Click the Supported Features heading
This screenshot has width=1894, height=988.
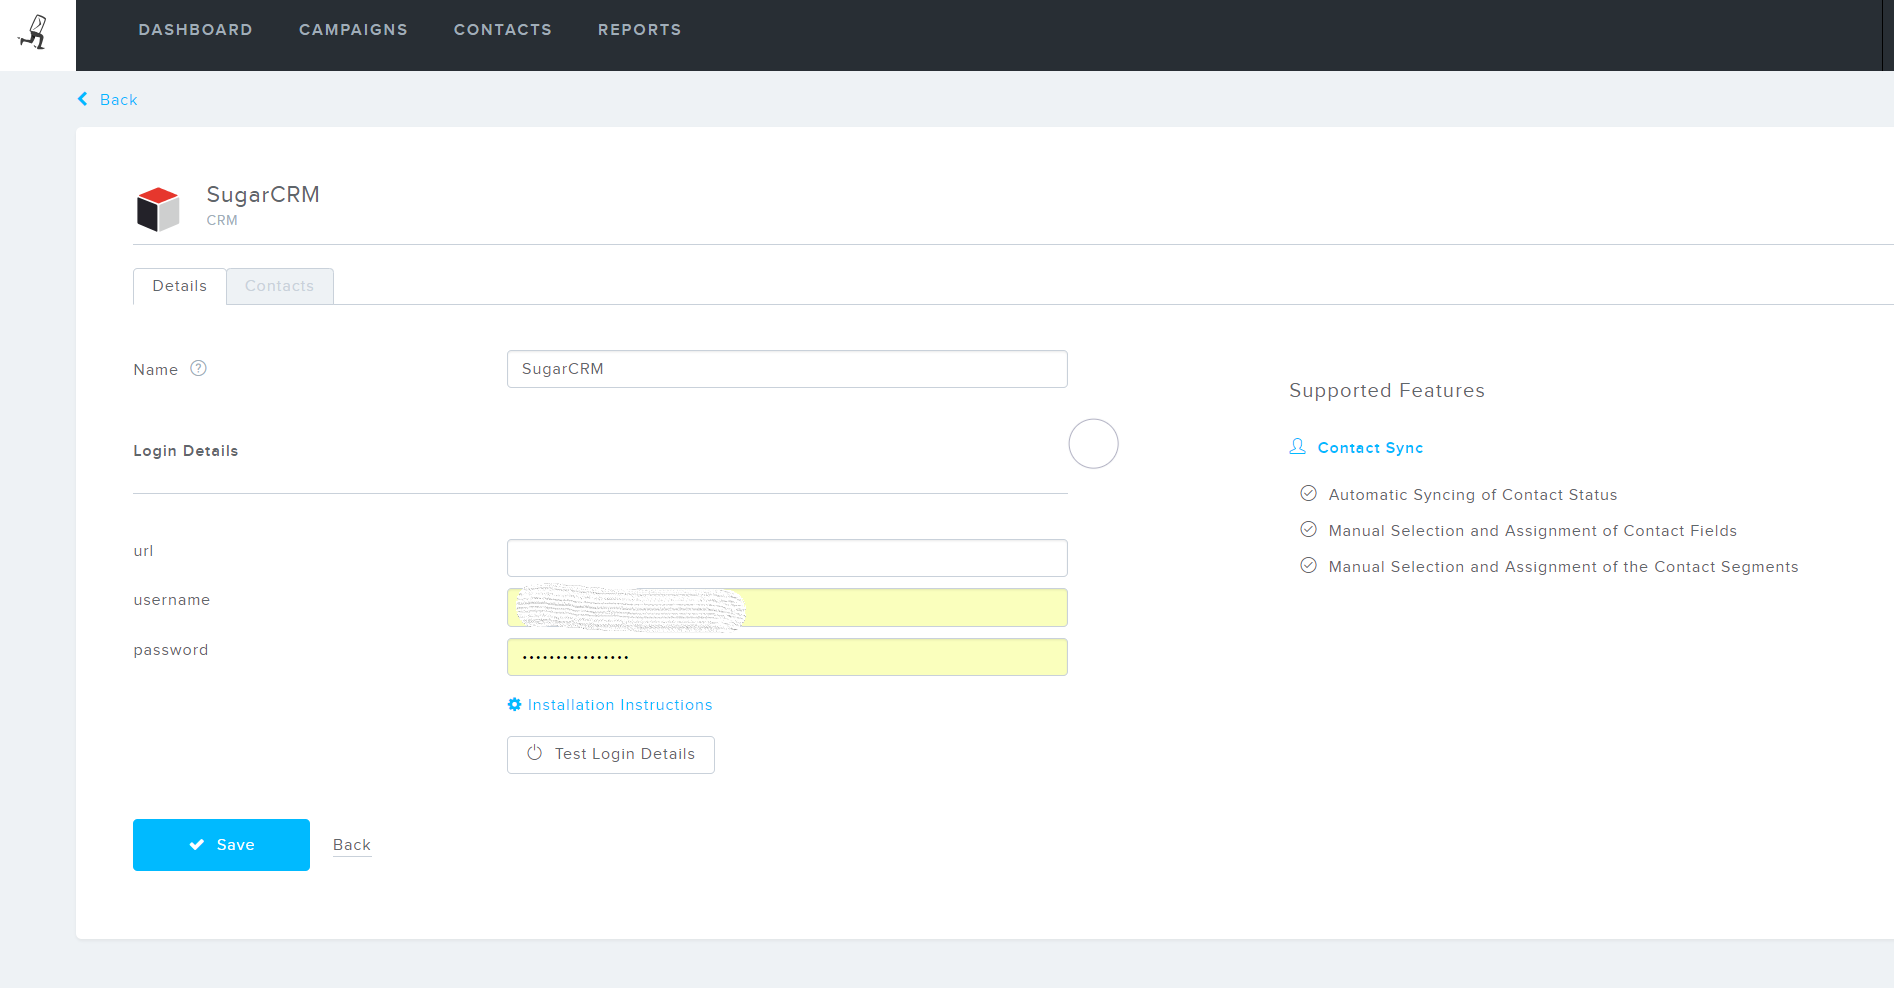click(1387, 391)
